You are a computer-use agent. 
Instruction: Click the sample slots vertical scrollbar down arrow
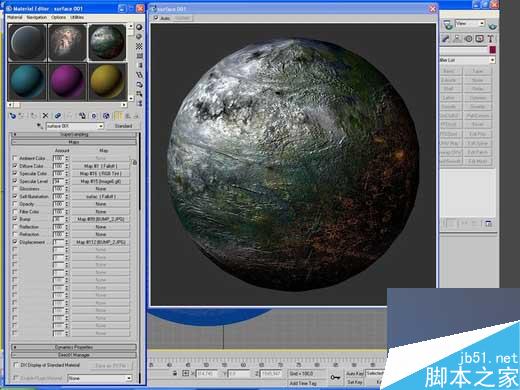tap(131, 98)
